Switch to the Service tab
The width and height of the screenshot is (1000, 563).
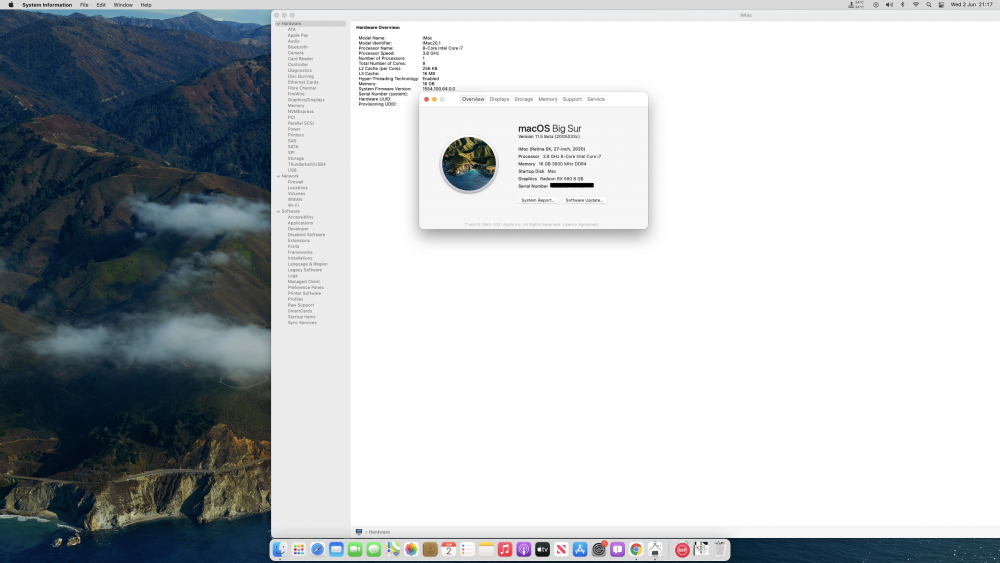[596, 99]
